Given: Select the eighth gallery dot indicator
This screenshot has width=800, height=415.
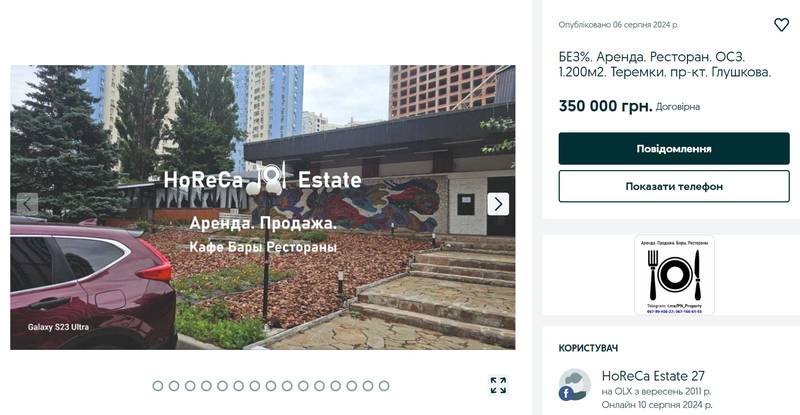Looking at the screenshot, I should pyautogui.click(x=271, y=386).
